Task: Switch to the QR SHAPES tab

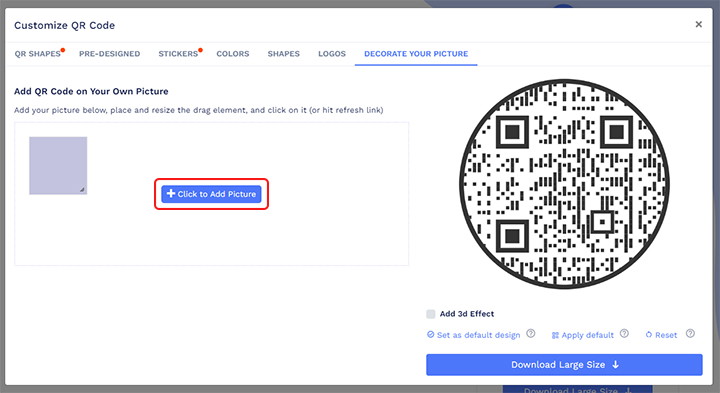Action: click(x=39, y=54)
